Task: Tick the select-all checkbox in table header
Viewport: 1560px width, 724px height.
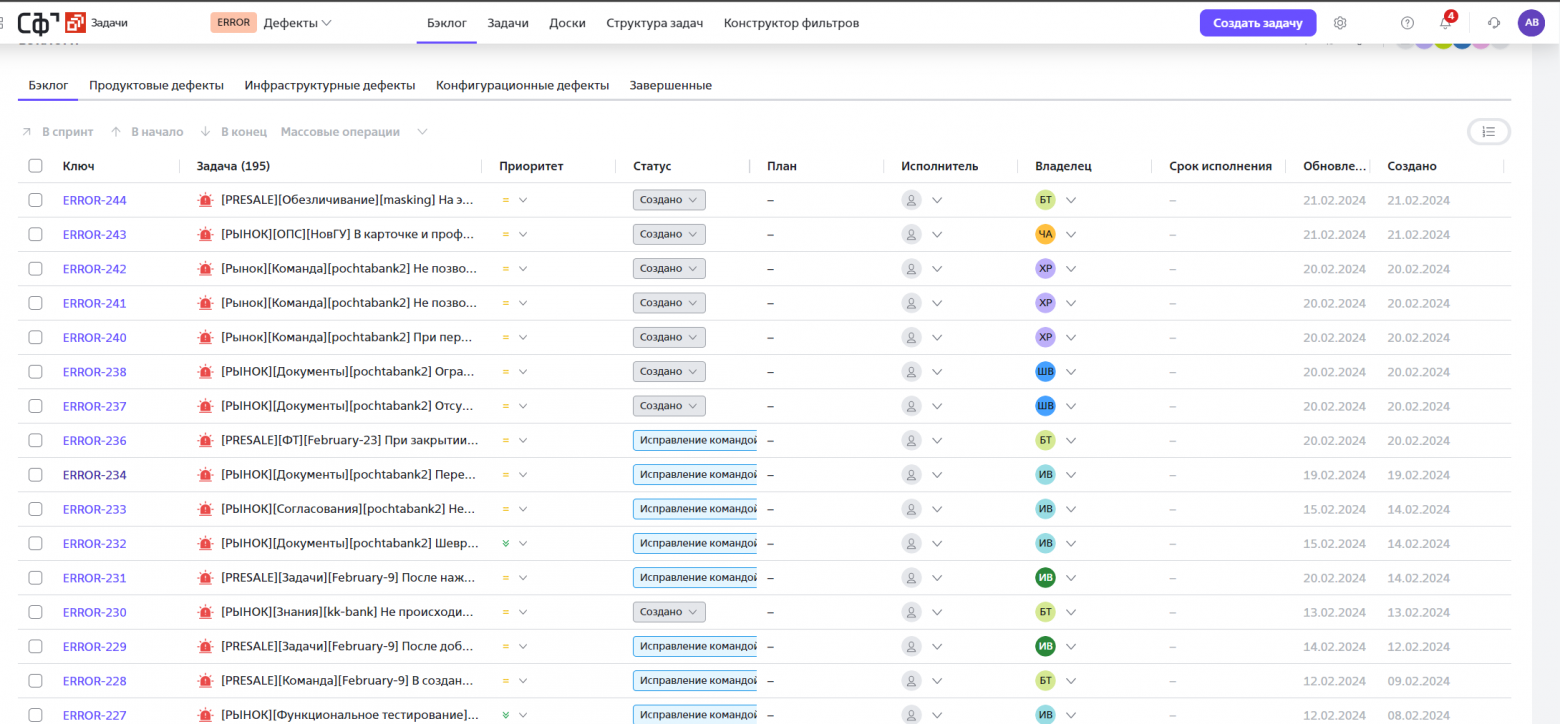Action: click(x=36, y=166)
